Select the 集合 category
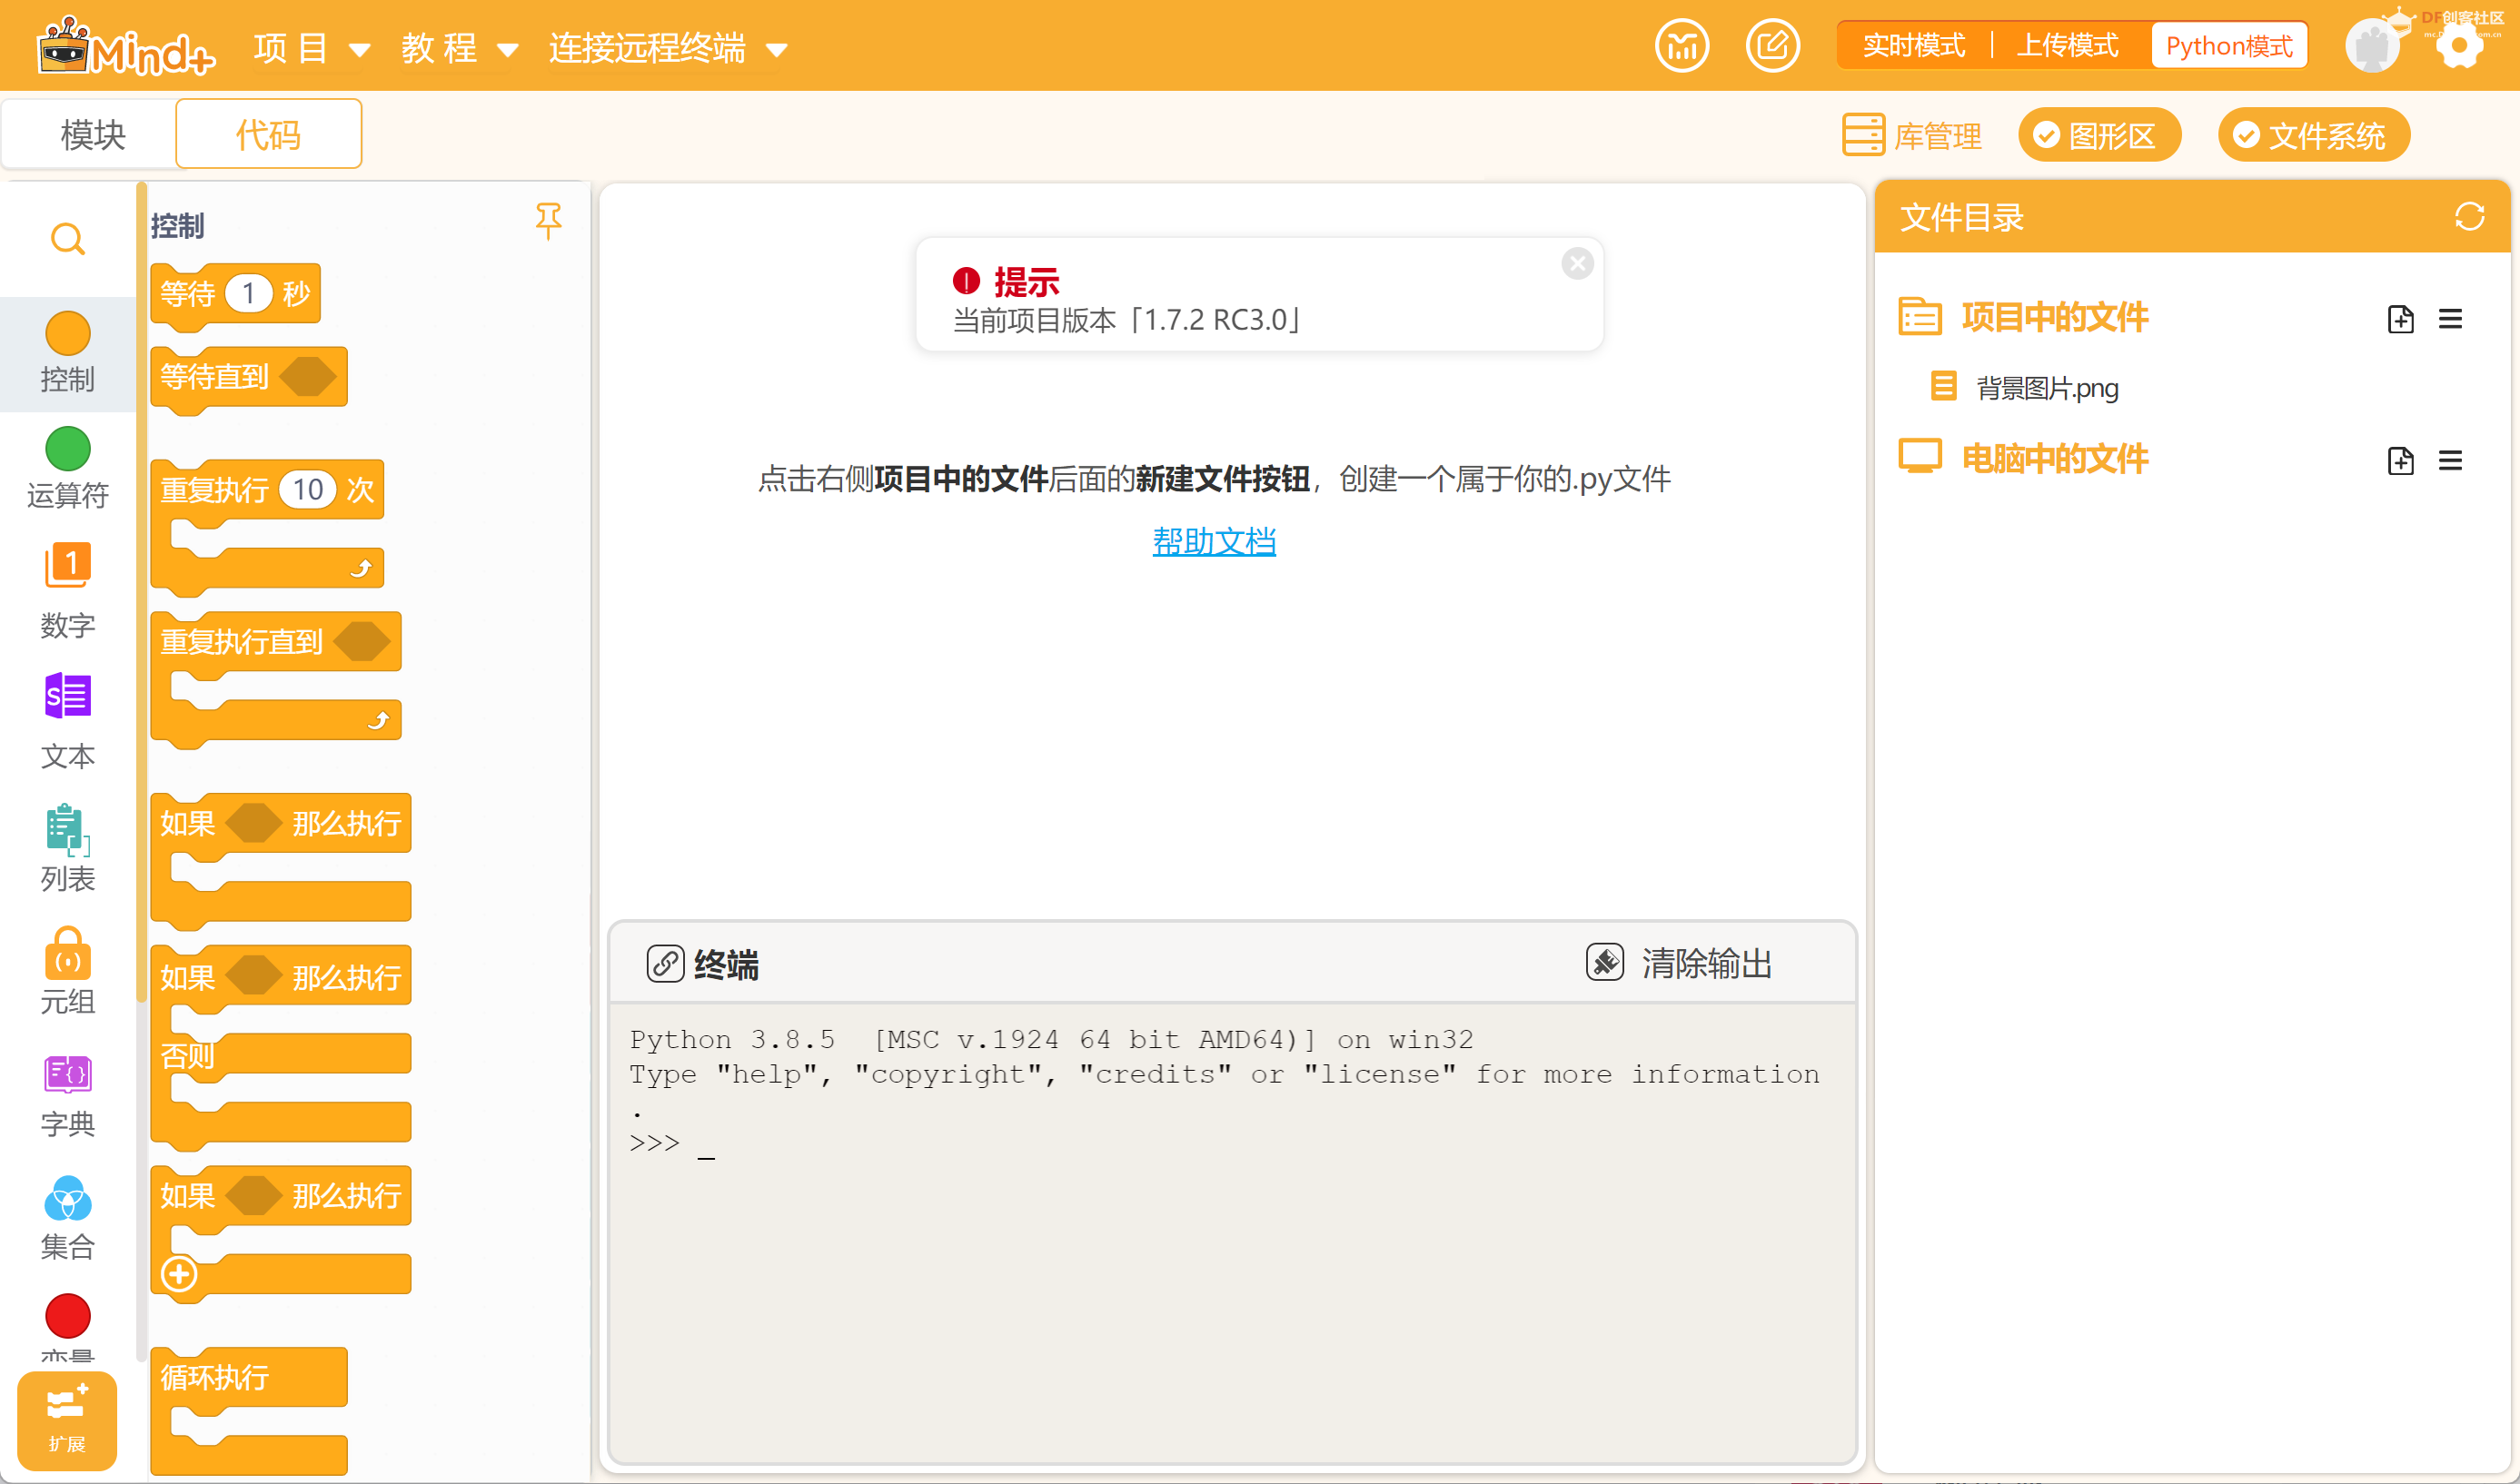The height and width of the screenshot is (1484, 2520). [67, 1217]
